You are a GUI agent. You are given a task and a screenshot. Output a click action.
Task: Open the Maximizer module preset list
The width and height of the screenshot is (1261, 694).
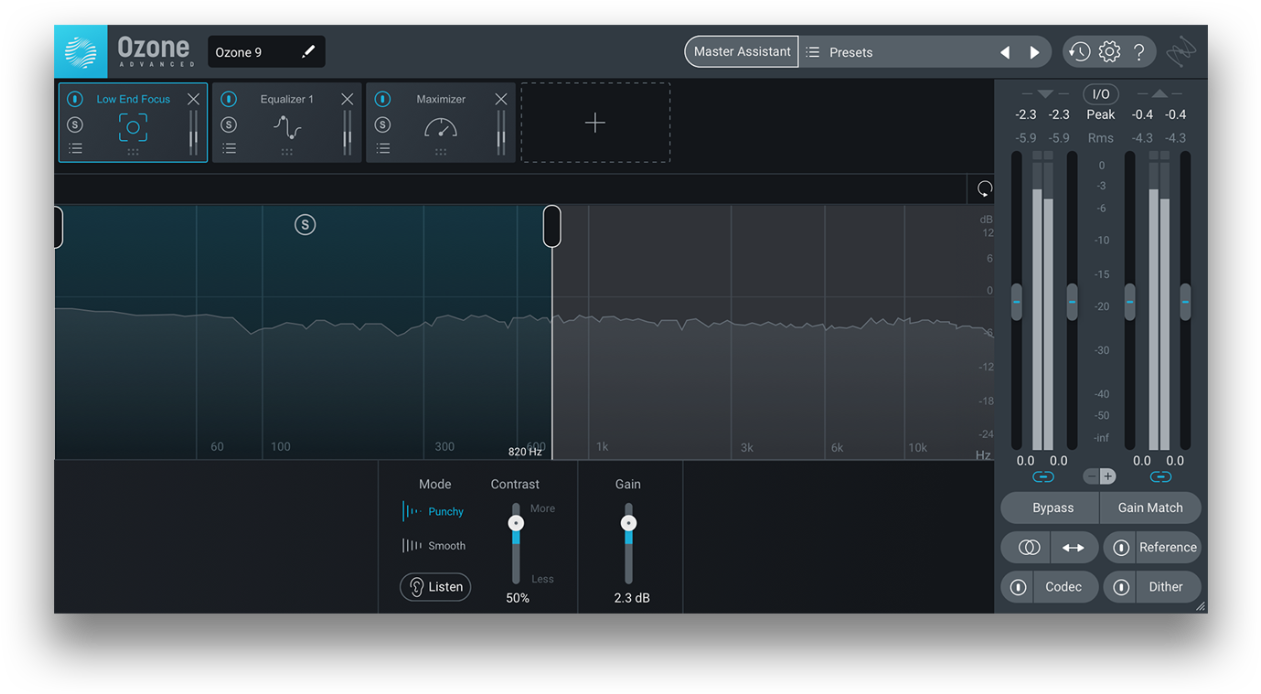point(383,148)
